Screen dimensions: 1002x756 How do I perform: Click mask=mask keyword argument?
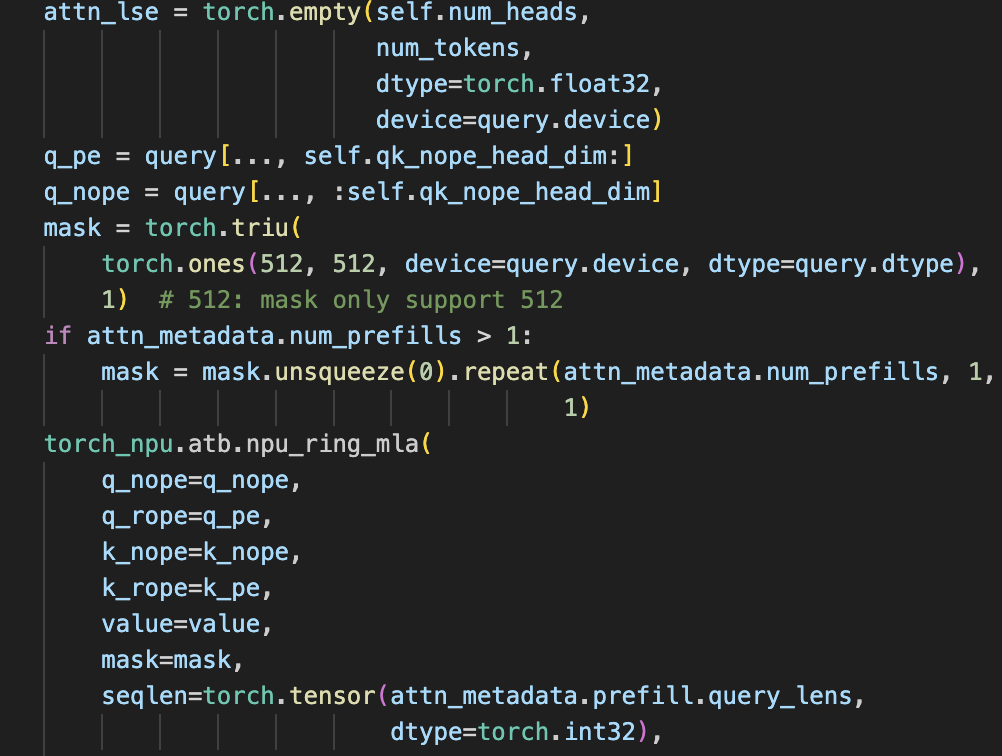pyautogui.click(x=166, y=660)
